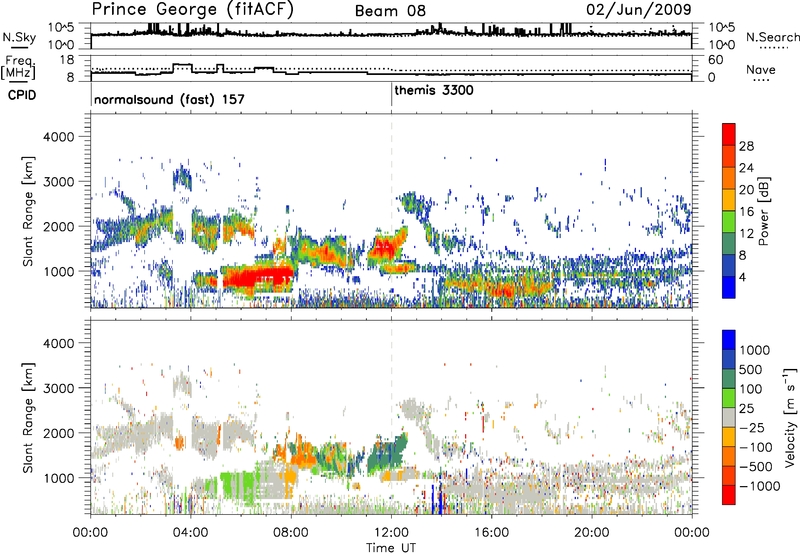Click the "18" frequency axis tick label
Screen dimensions: 800x554
click(66, 60)
